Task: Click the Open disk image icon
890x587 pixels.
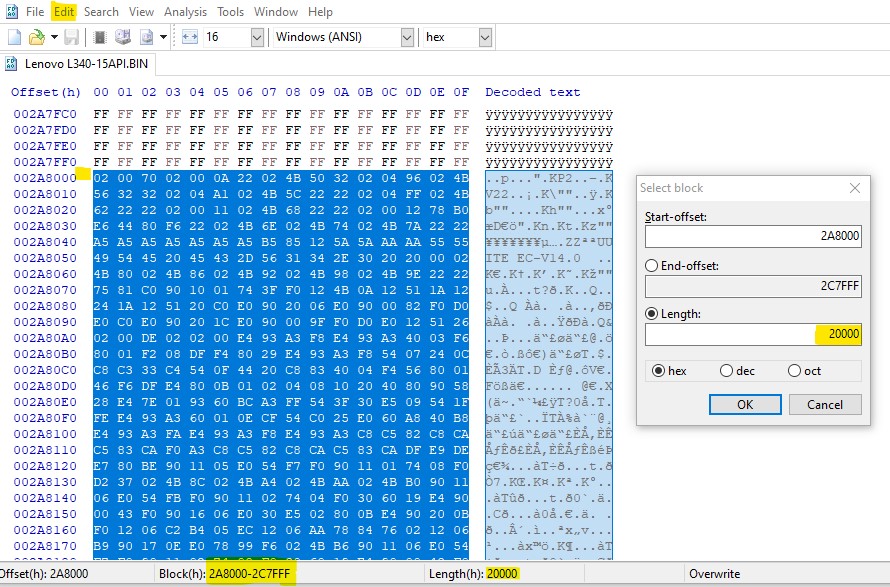Action: pyautogui.click(x=146, y=37)
